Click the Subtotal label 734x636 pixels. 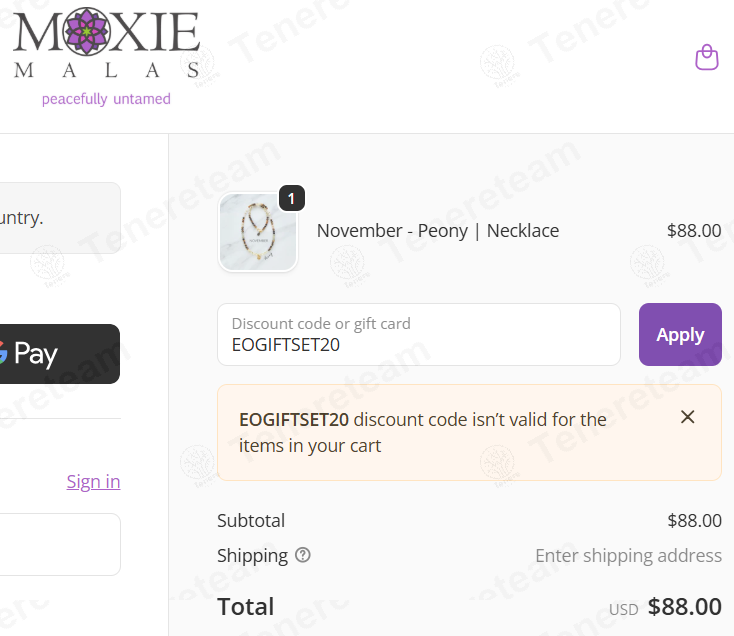pos(251,520)
